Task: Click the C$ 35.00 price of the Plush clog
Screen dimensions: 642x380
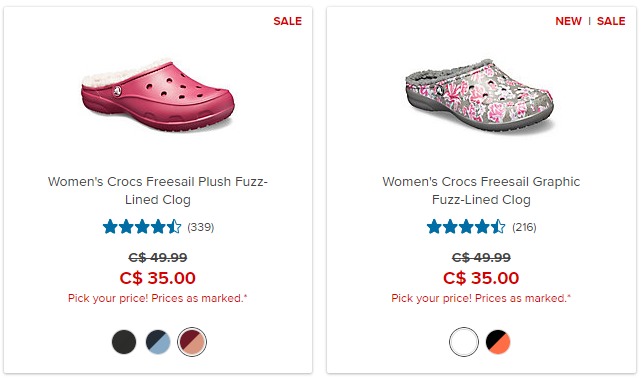Action: (158, 278)
